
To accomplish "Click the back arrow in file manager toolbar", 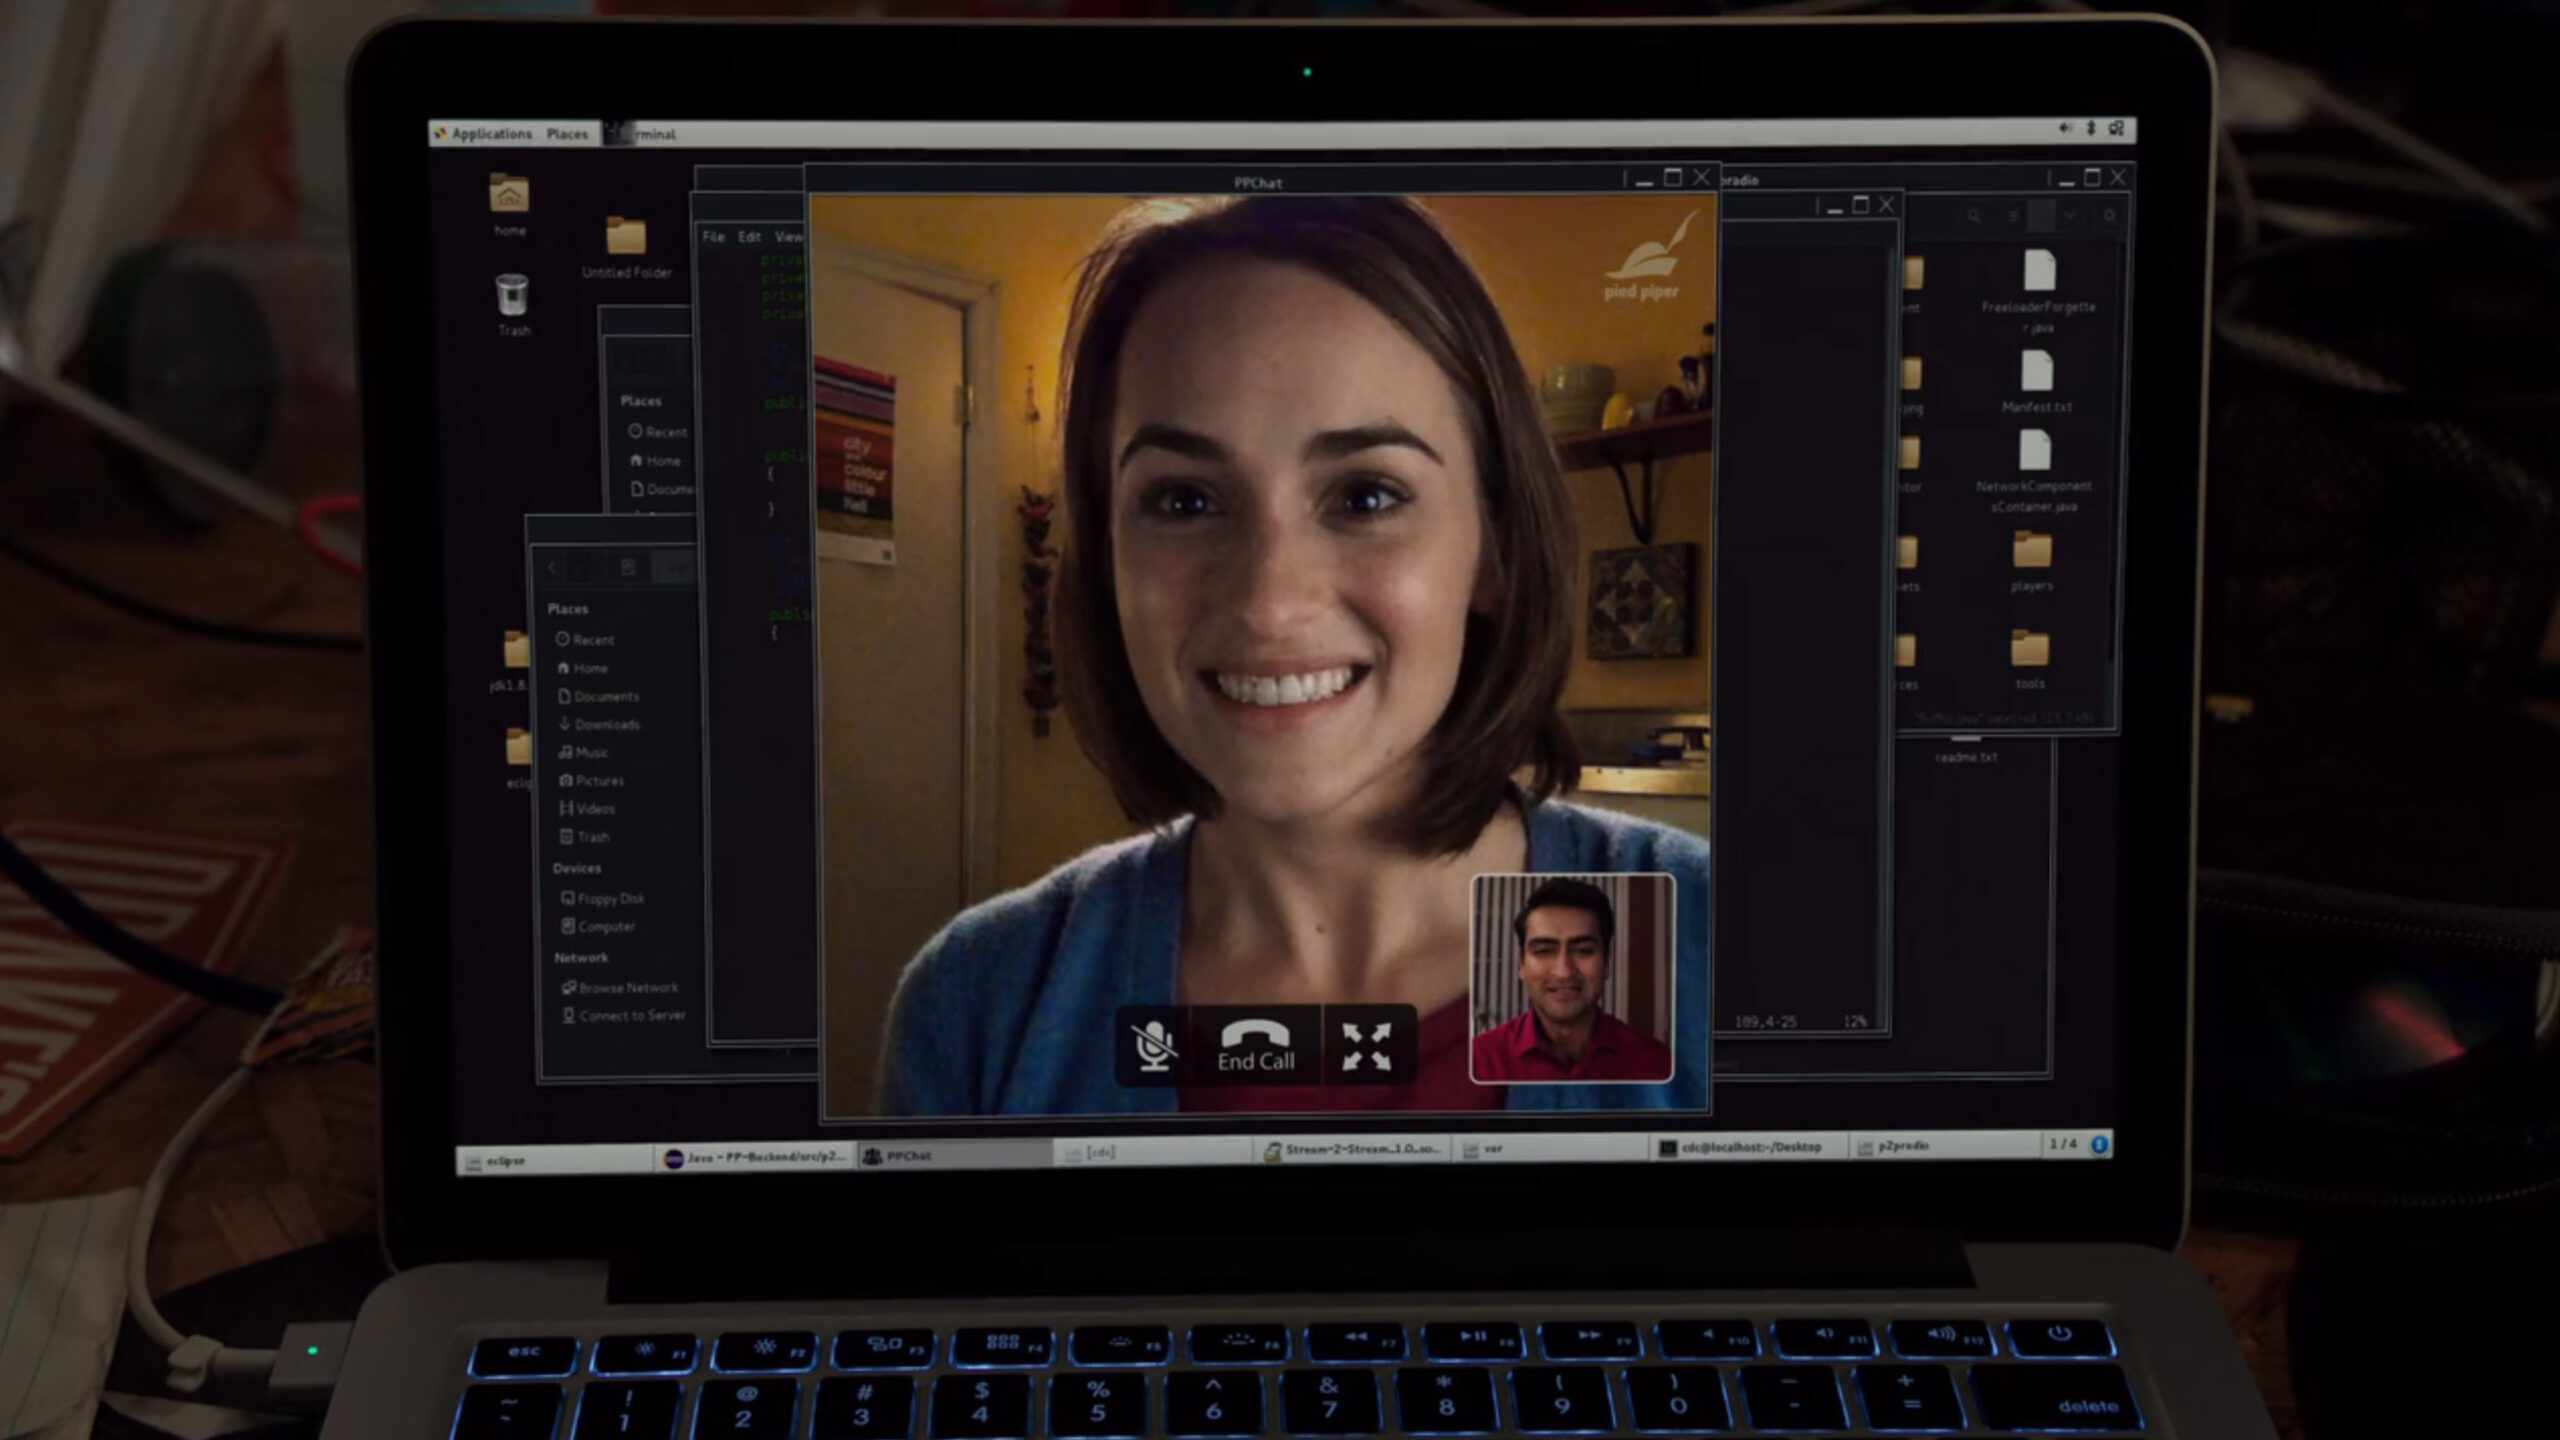I will tap(552, 568).
